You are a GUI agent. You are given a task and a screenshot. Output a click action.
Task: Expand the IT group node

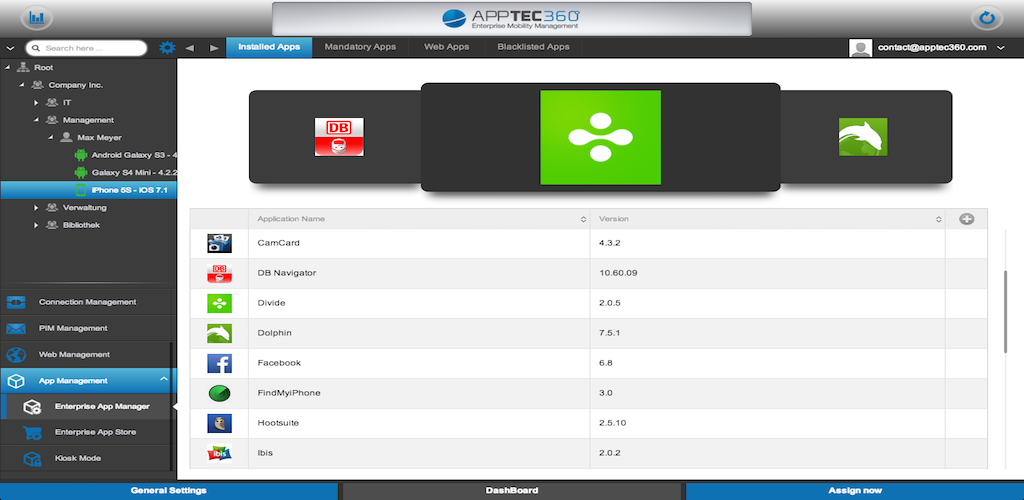point(36,102)
